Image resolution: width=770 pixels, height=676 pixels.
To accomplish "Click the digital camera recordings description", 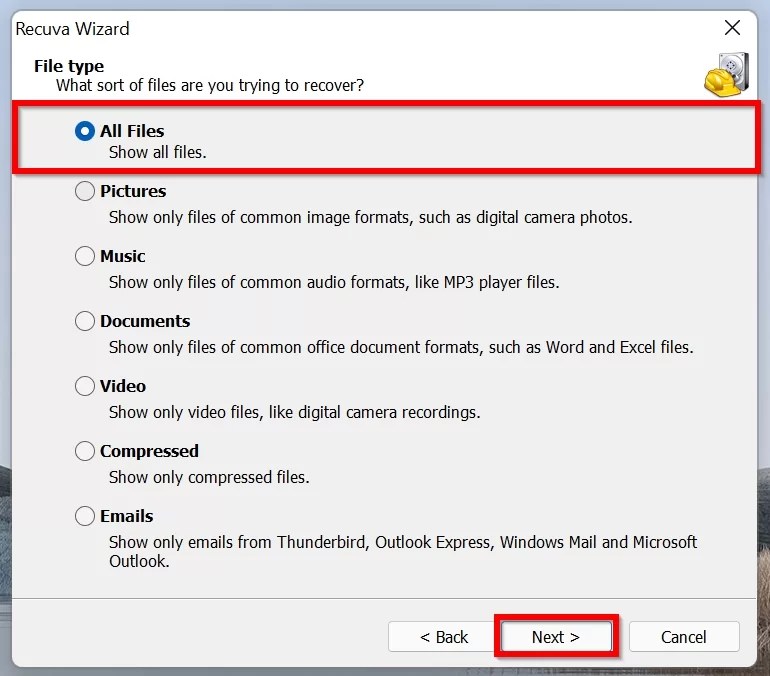I will coord(295,412).
